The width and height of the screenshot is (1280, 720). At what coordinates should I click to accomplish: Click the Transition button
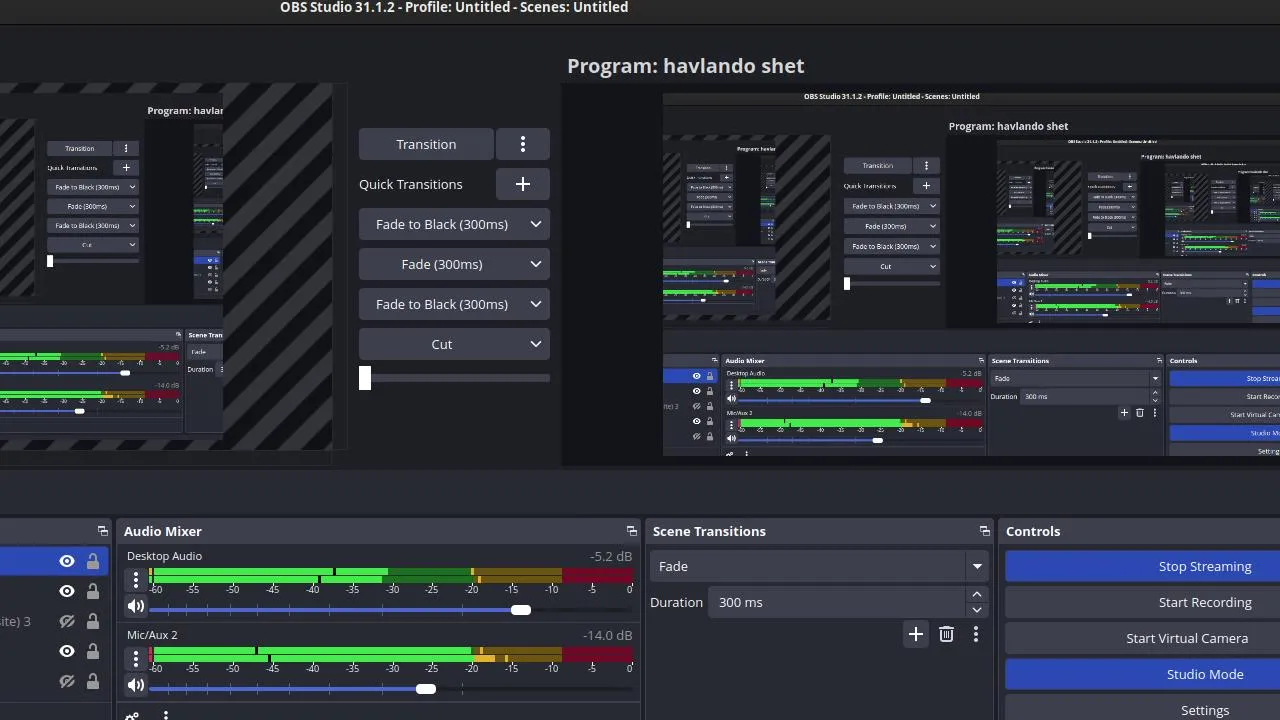[426, 144]
